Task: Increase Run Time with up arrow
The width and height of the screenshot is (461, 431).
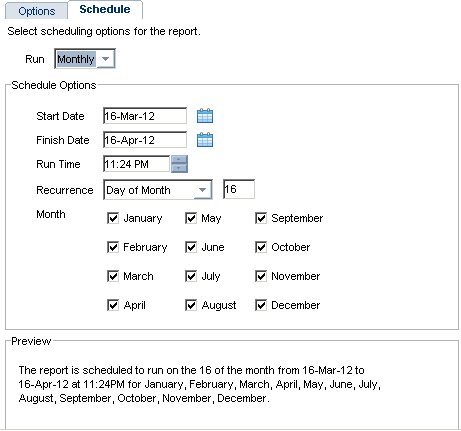Action: [x=179, y=160]
